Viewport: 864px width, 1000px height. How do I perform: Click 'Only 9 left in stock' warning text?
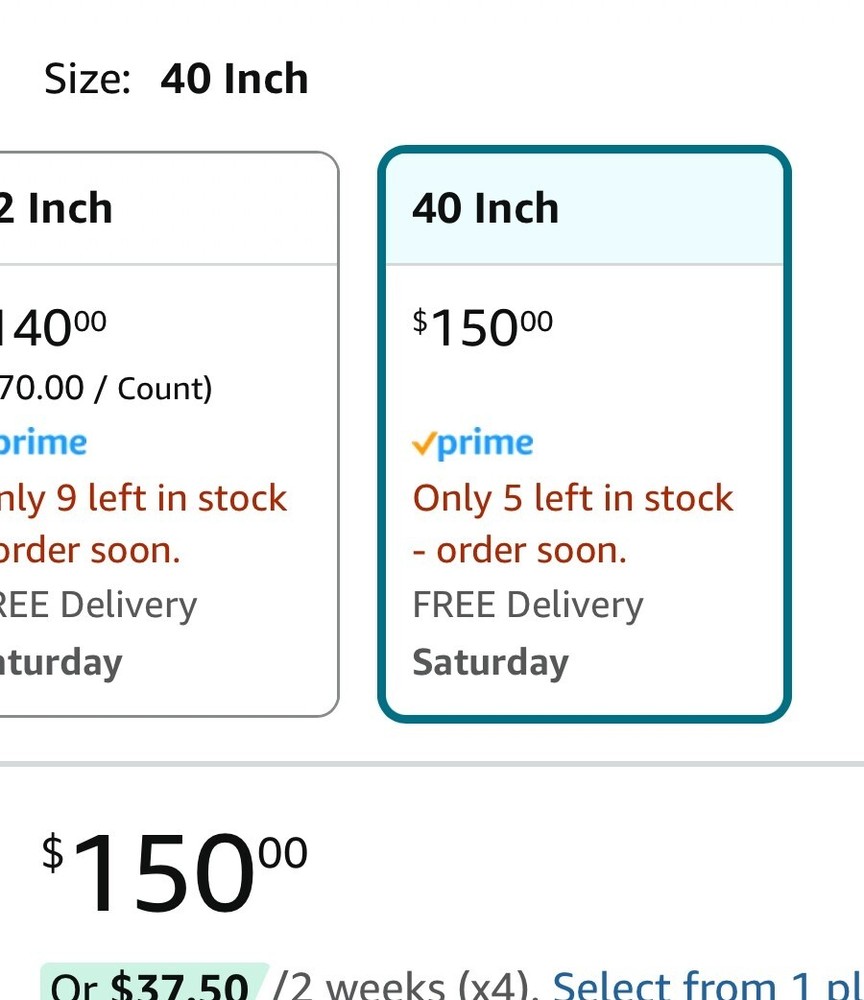click(145, 498)
